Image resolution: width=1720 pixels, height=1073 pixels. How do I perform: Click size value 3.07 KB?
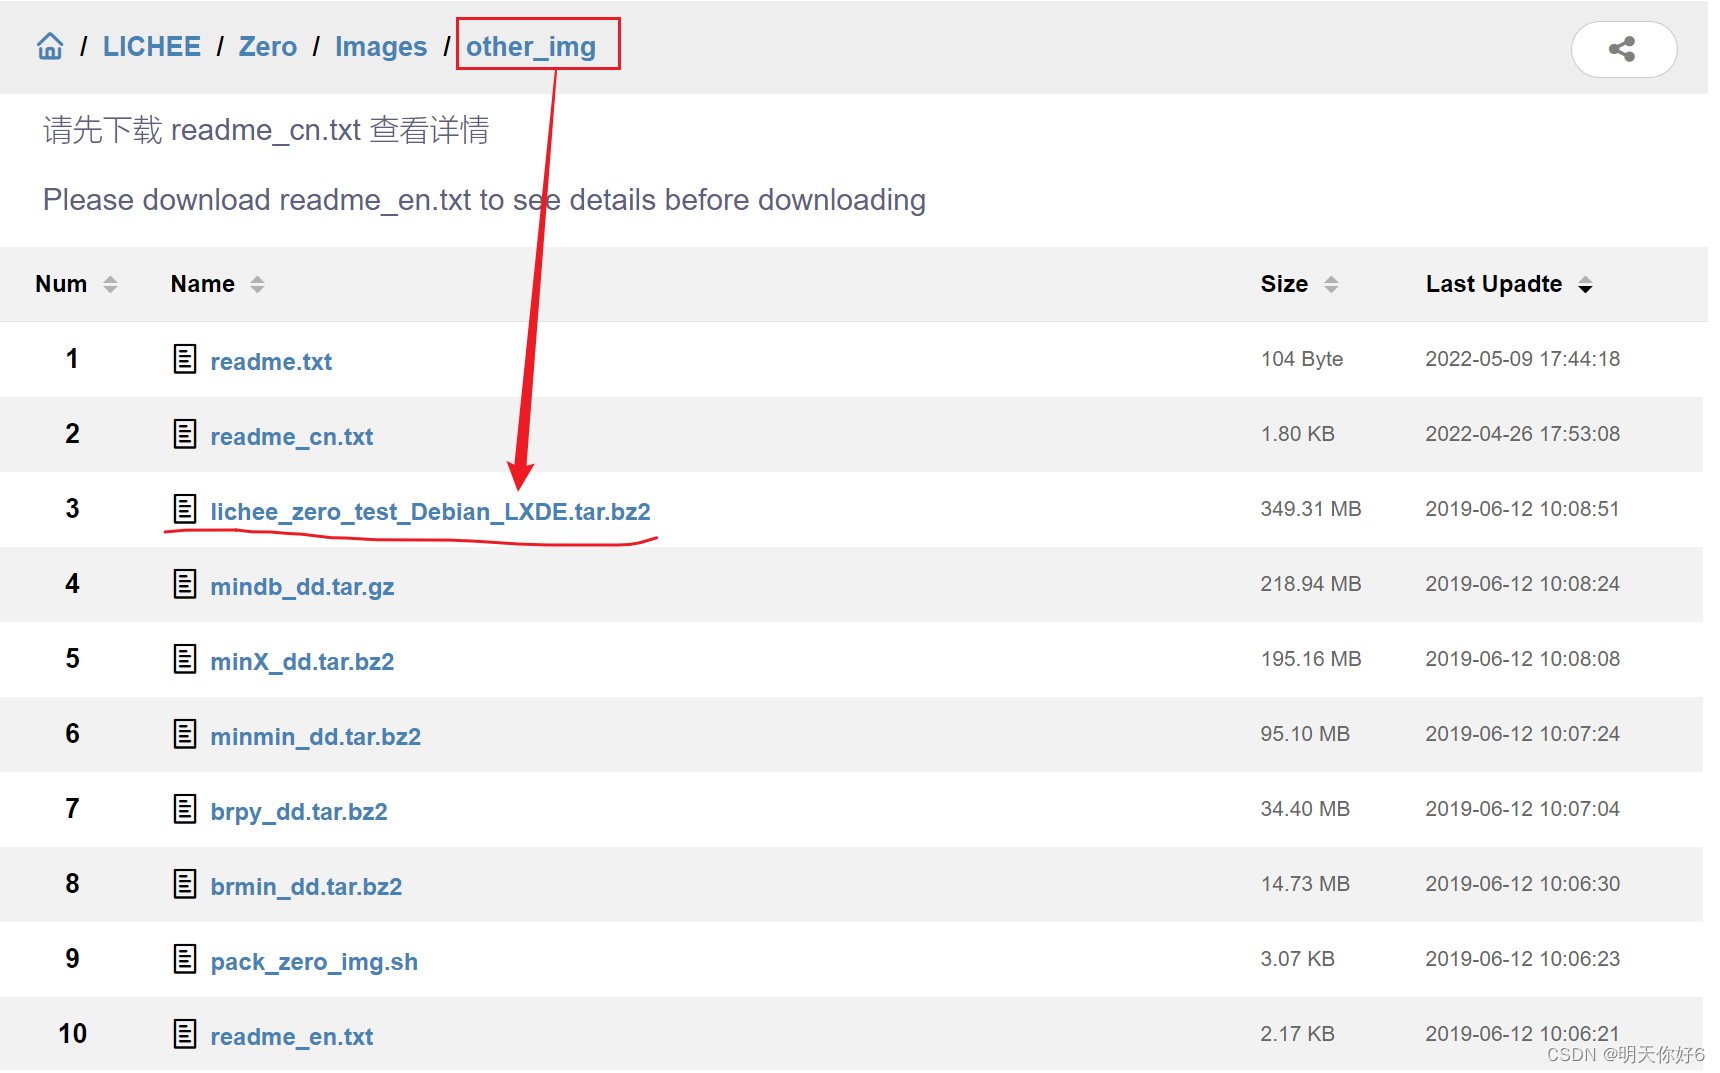[x=1297, y=959]
